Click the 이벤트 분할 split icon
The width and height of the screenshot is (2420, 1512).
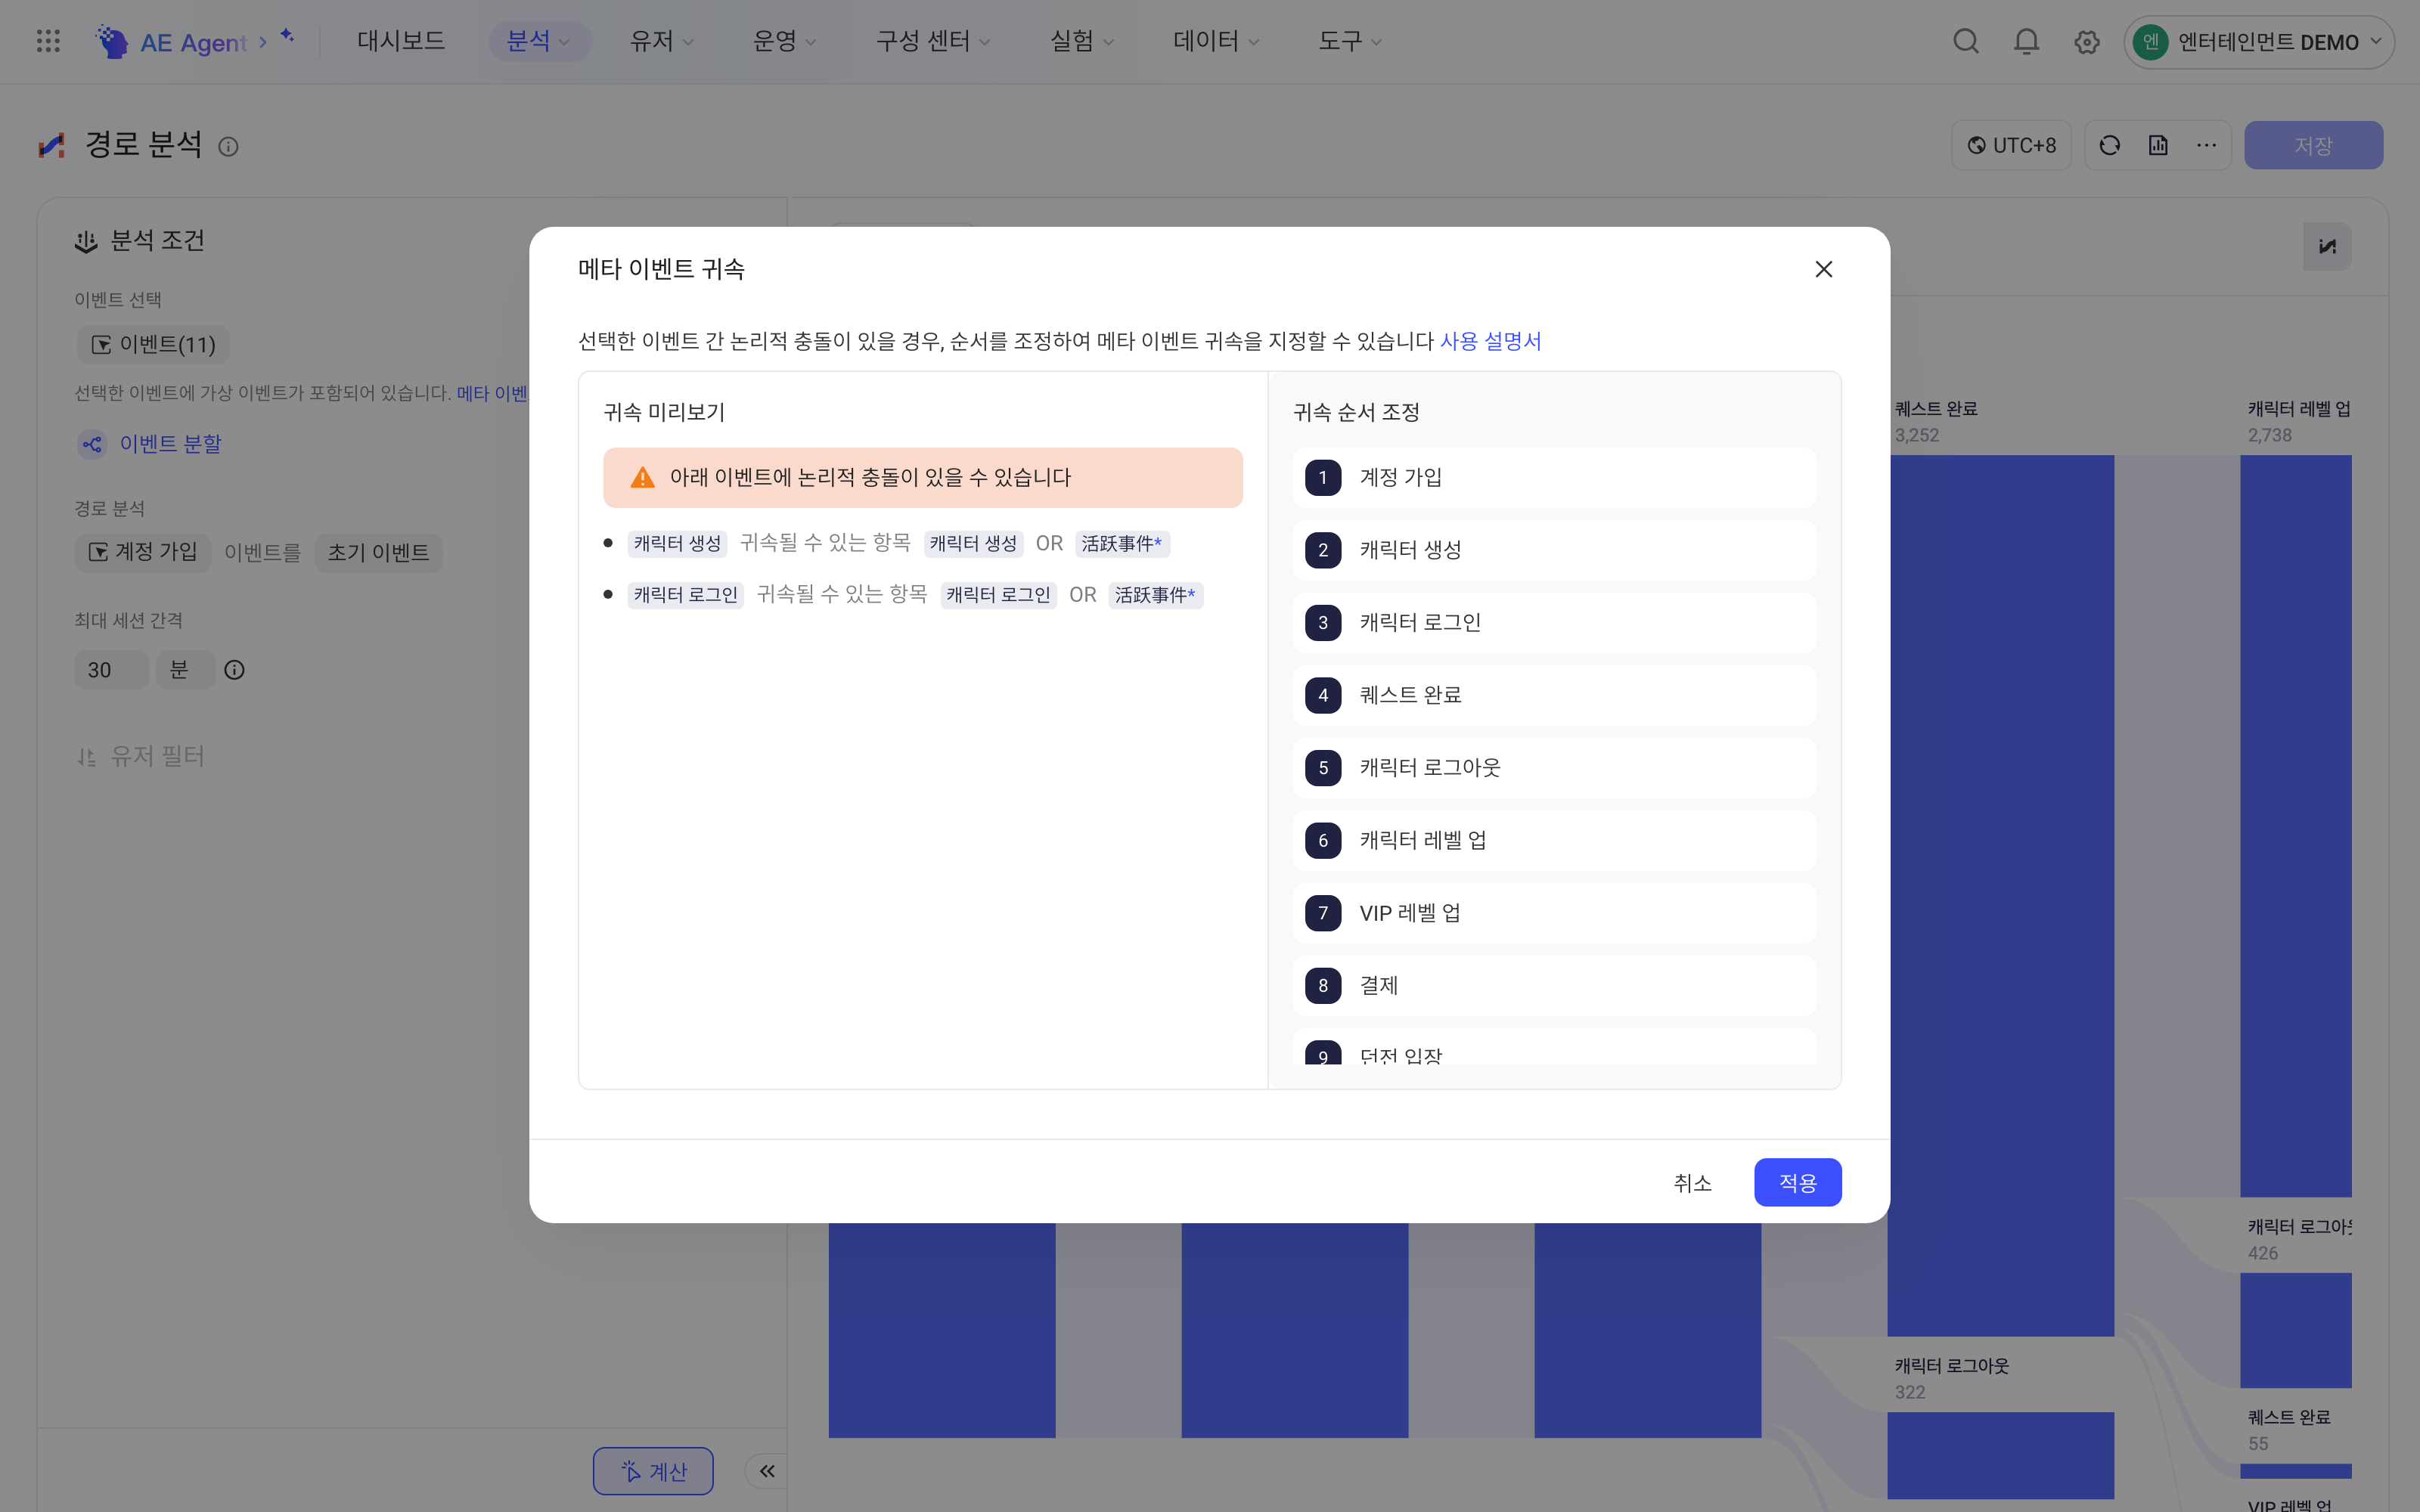click(x=92, y=444)
